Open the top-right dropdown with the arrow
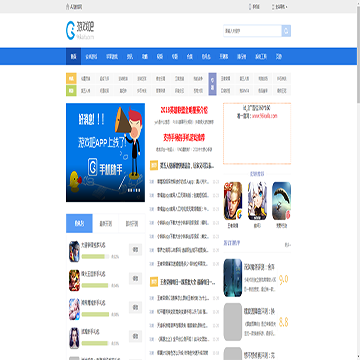 (x=280, y=7)
